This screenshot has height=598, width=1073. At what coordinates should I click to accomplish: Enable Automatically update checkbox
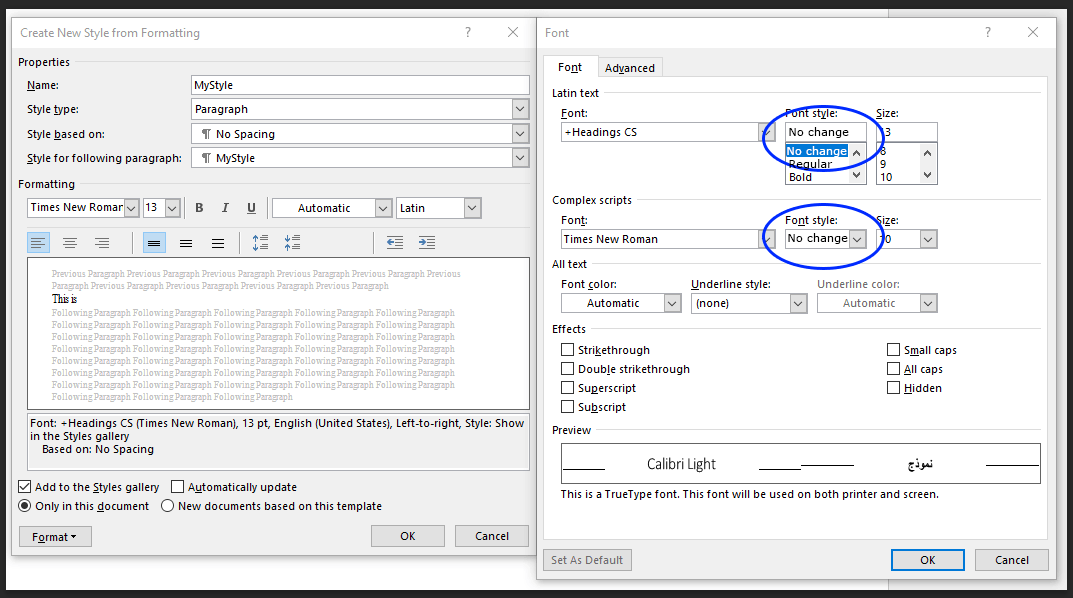point(177,487)
